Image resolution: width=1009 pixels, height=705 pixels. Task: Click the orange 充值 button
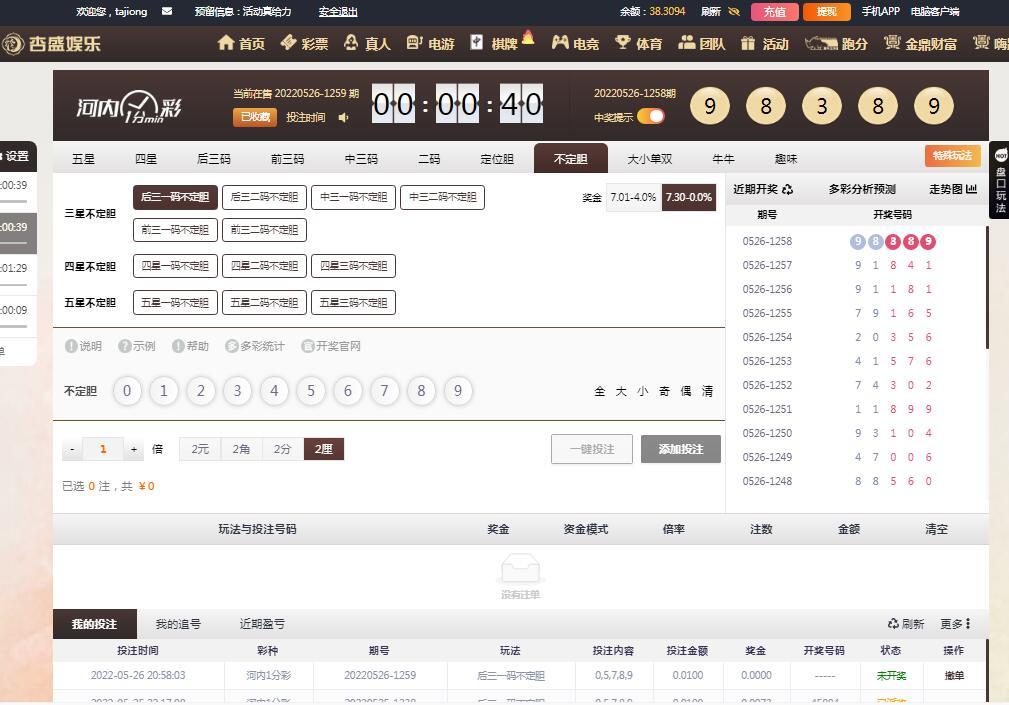click(774, 12)
